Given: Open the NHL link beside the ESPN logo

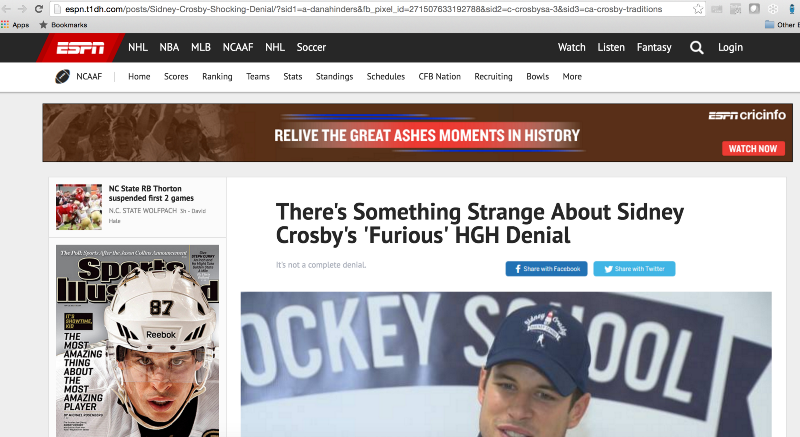Looking at the screenshot, I should pos(138,47).
